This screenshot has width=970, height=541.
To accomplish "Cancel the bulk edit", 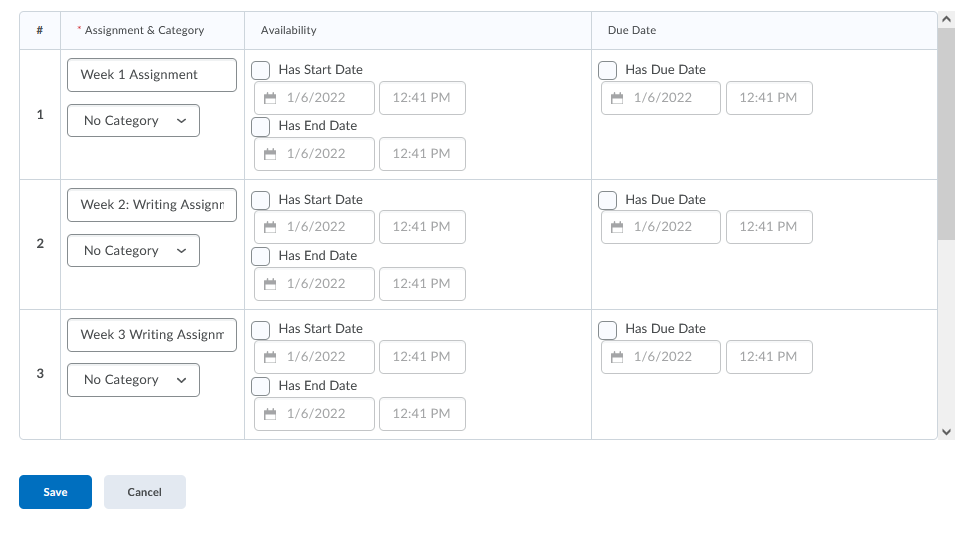I will point(144,492).
